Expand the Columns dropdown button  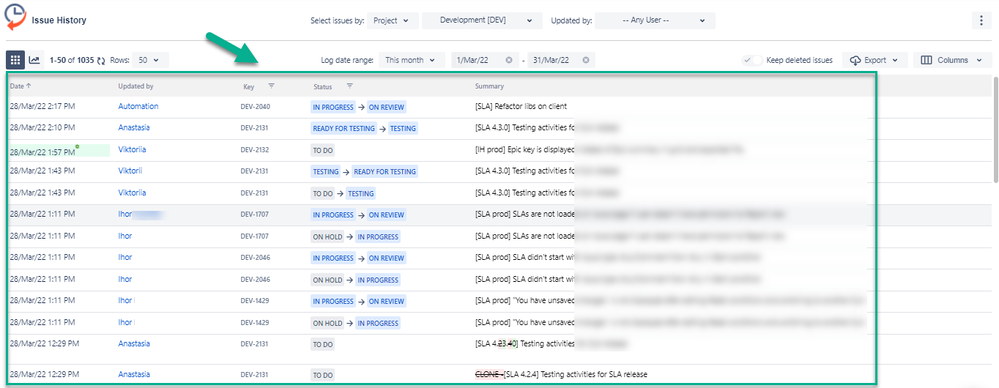(x=952, y=60)
